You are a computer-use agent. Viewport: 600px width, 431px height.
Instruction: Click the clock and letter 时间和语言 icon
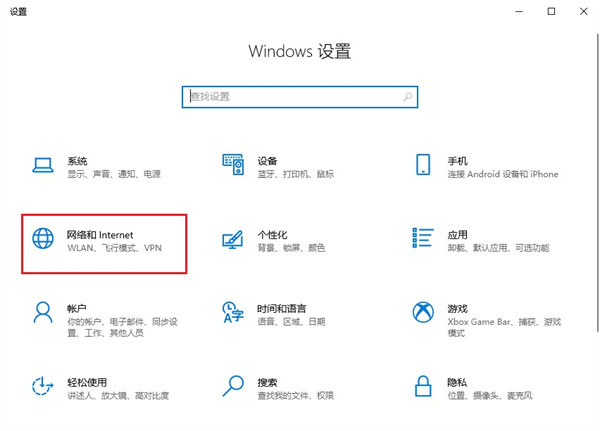(233, 312)
